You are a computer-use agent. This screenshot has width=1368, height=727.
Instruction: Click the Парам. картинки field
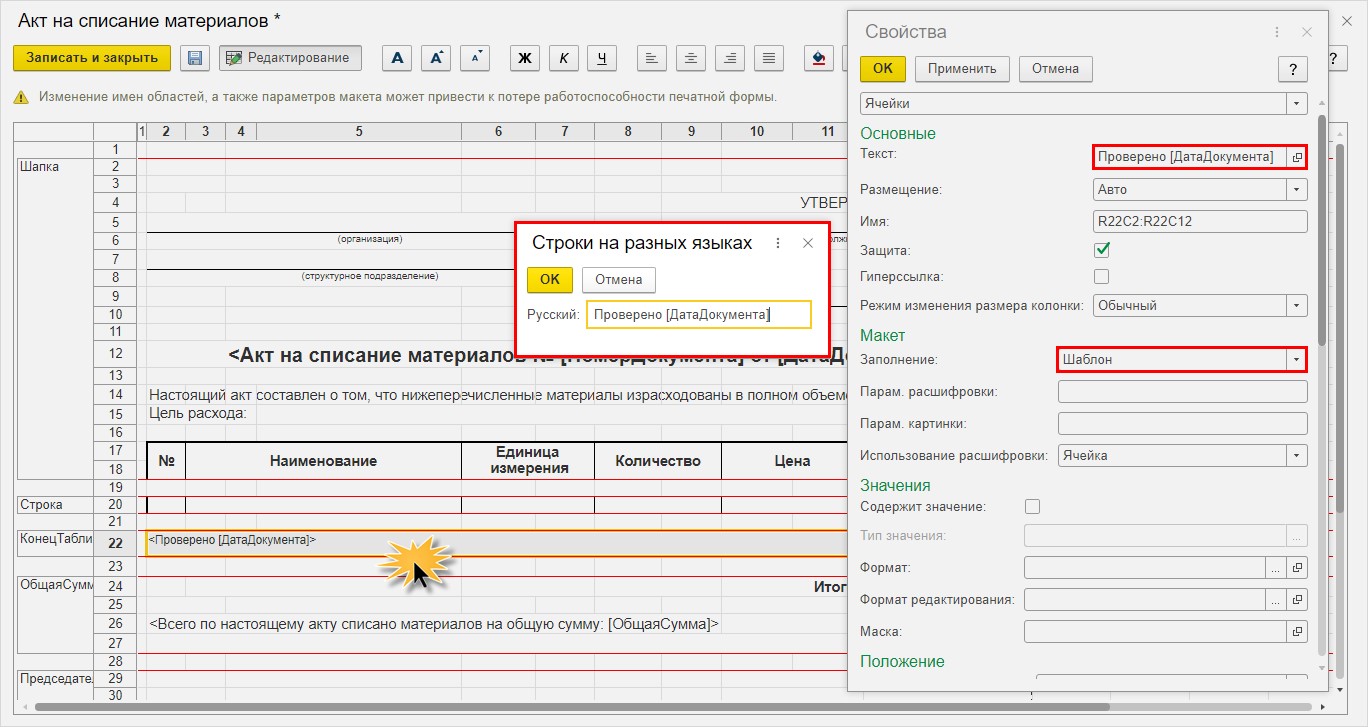(x=1182, y=424)
